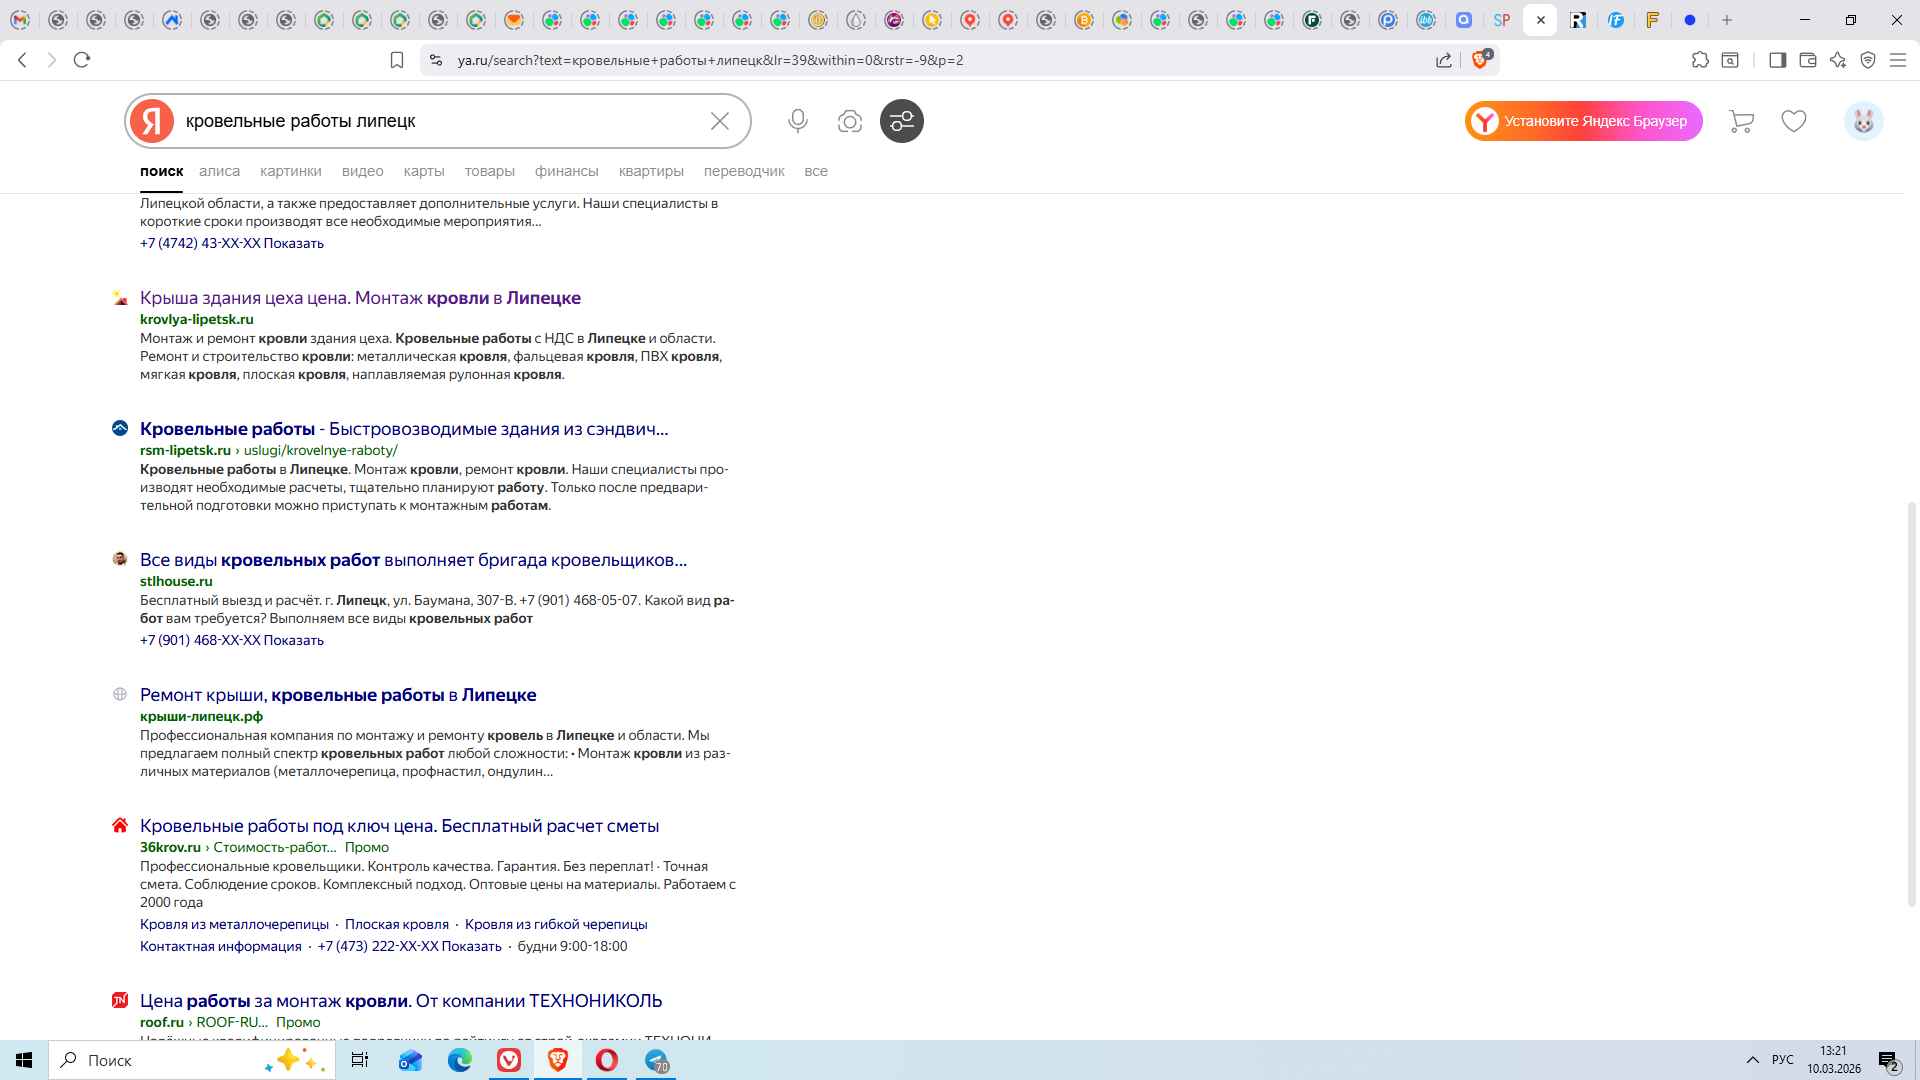Clear the search query with X
This screenshot has width=1920, height=1080.
(x=719, y=121)
